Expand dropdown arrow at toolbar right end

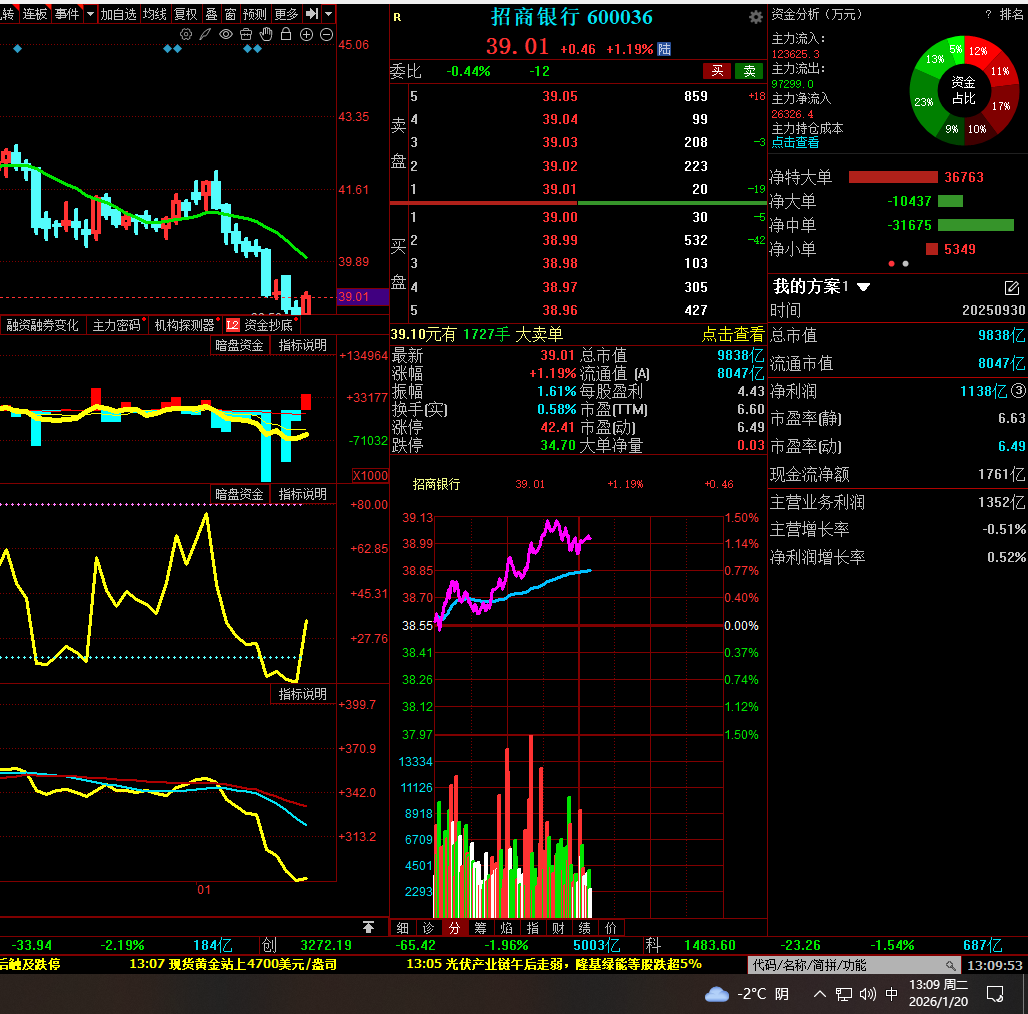click(x=328, y=14)
